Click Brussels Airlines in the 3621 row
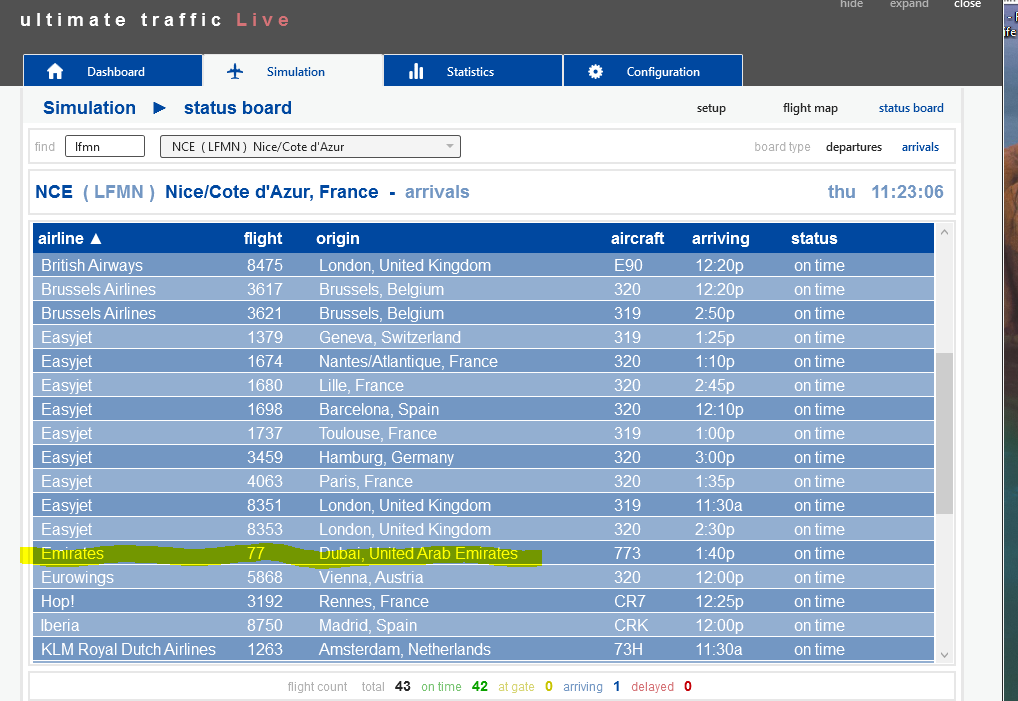1018x701 pixels. 98,314
